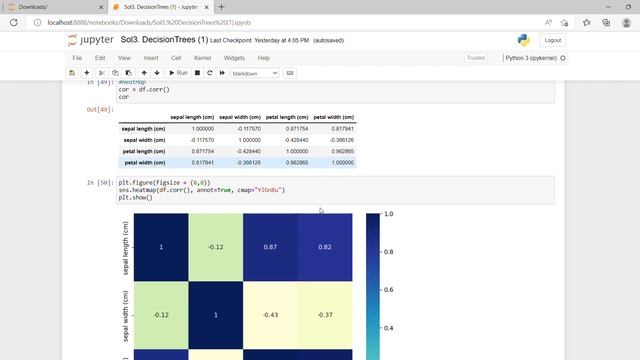Insert cell below with plus icon
Image resolution: width=640 pixels, height=360 pixels.
tap(87, 73)
